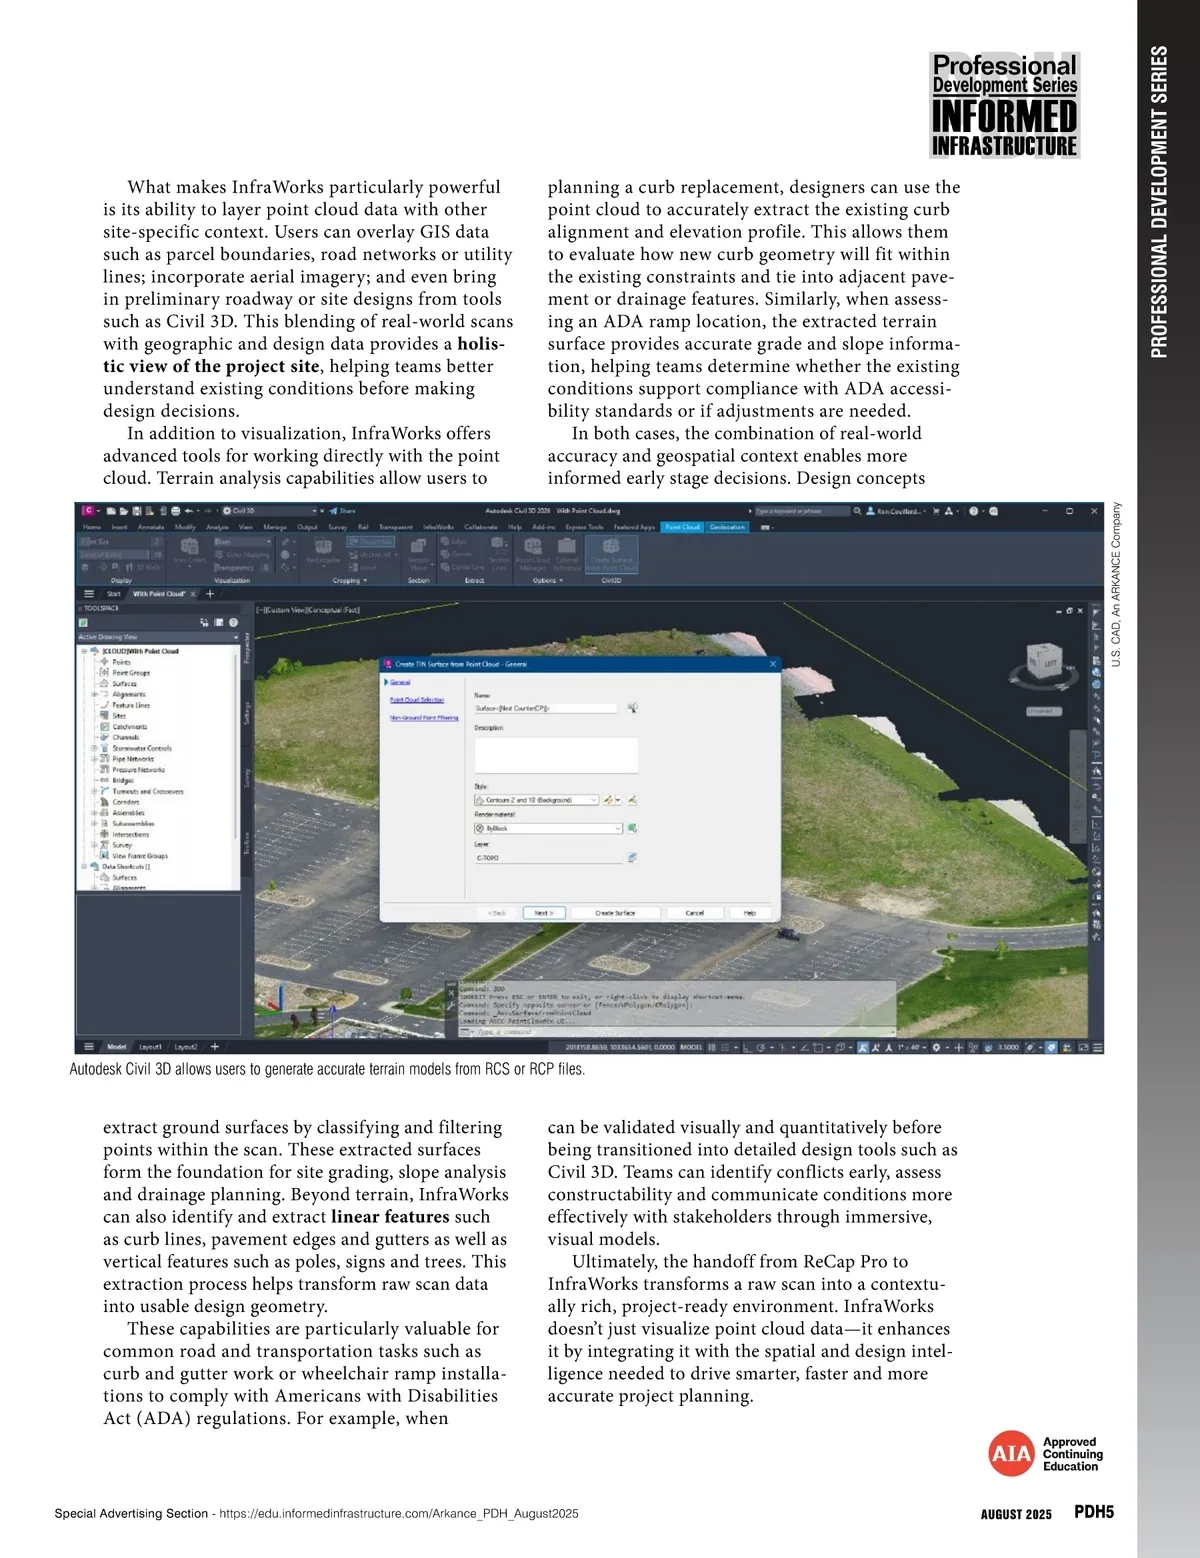Click the name template icon beside Name field
The width and height of the screenshot is (1200, 1558).
[x=633, y=707]
